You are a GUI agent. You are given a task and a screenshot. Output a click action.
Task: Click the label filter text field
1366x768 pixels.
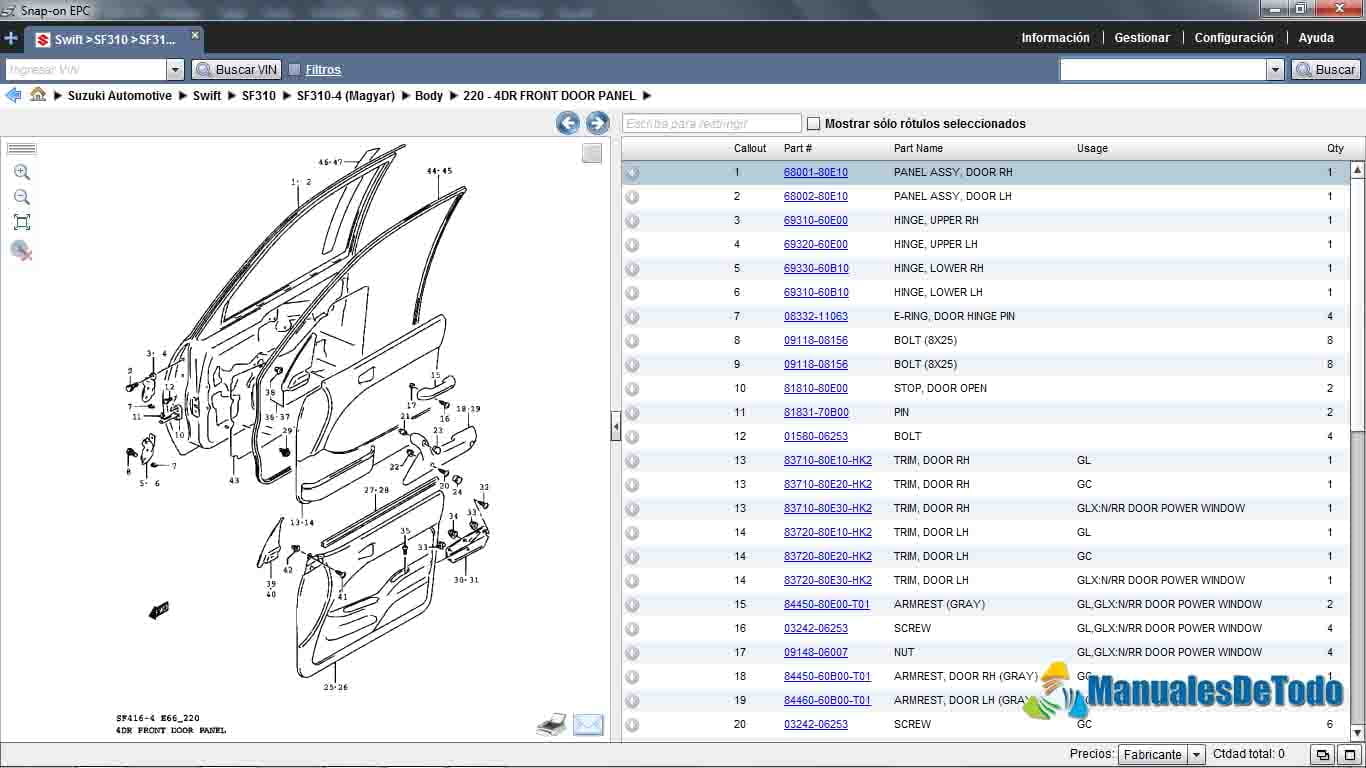(x=712, y=123)
